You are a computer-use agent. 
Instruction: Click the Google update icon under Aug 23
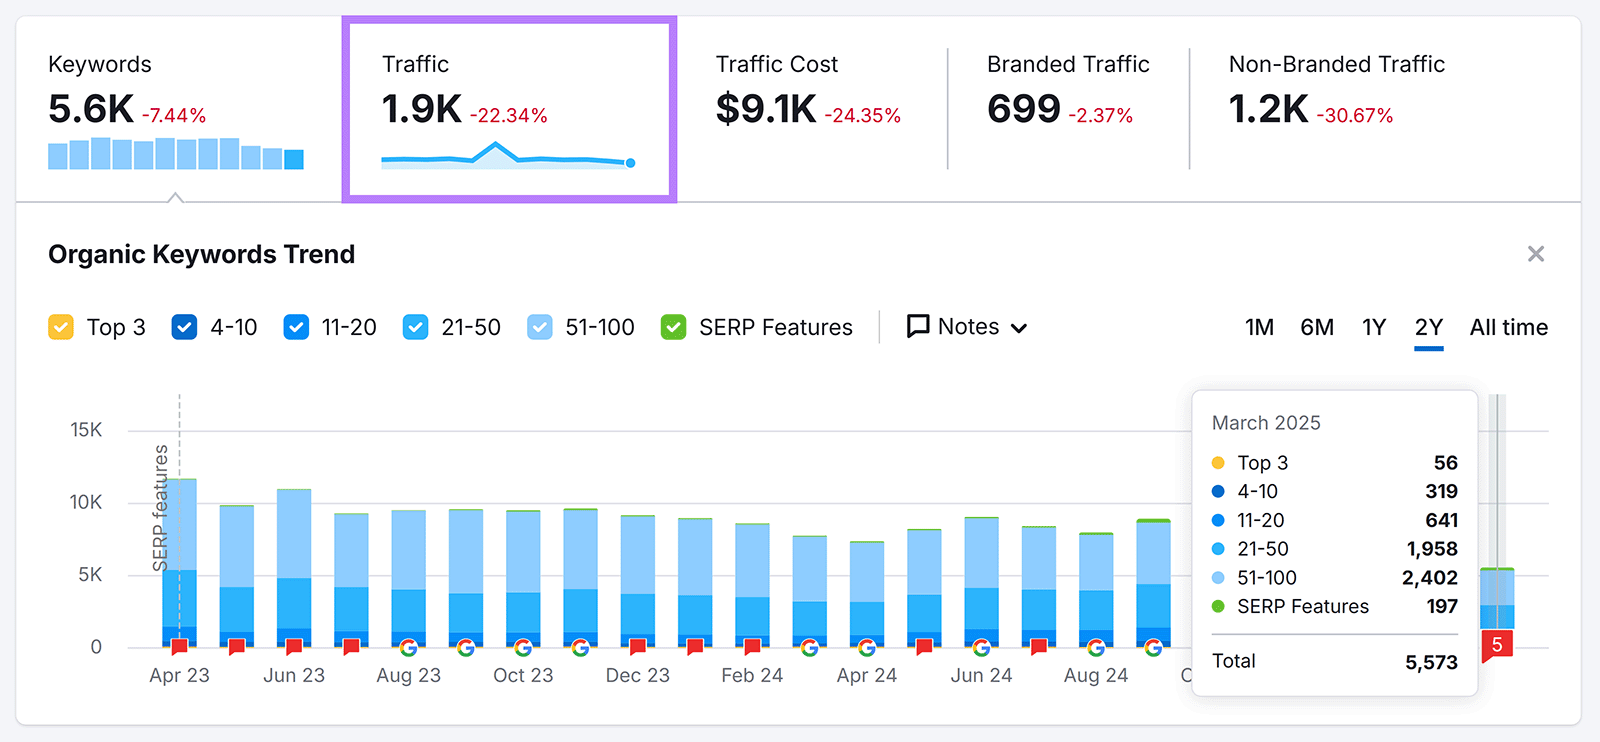click(408, 647)
